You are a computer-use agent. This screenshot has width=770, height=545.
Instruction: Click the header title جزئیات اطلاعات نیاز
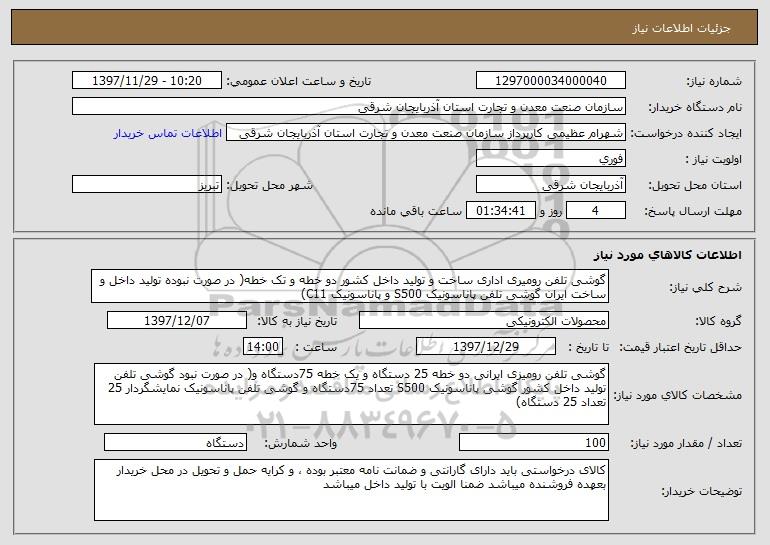(x=681, y=28)
